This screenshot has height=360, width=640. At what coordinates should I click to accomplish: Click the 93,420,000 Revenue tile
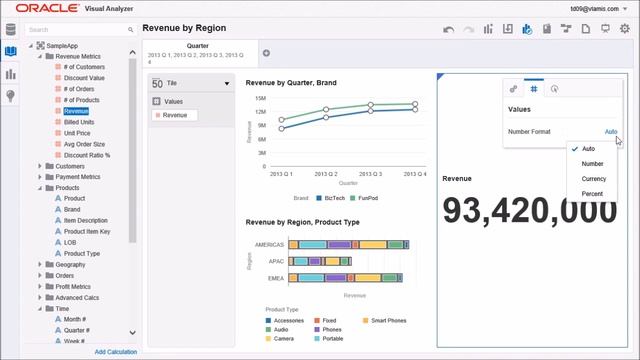(x=529, y=210)
